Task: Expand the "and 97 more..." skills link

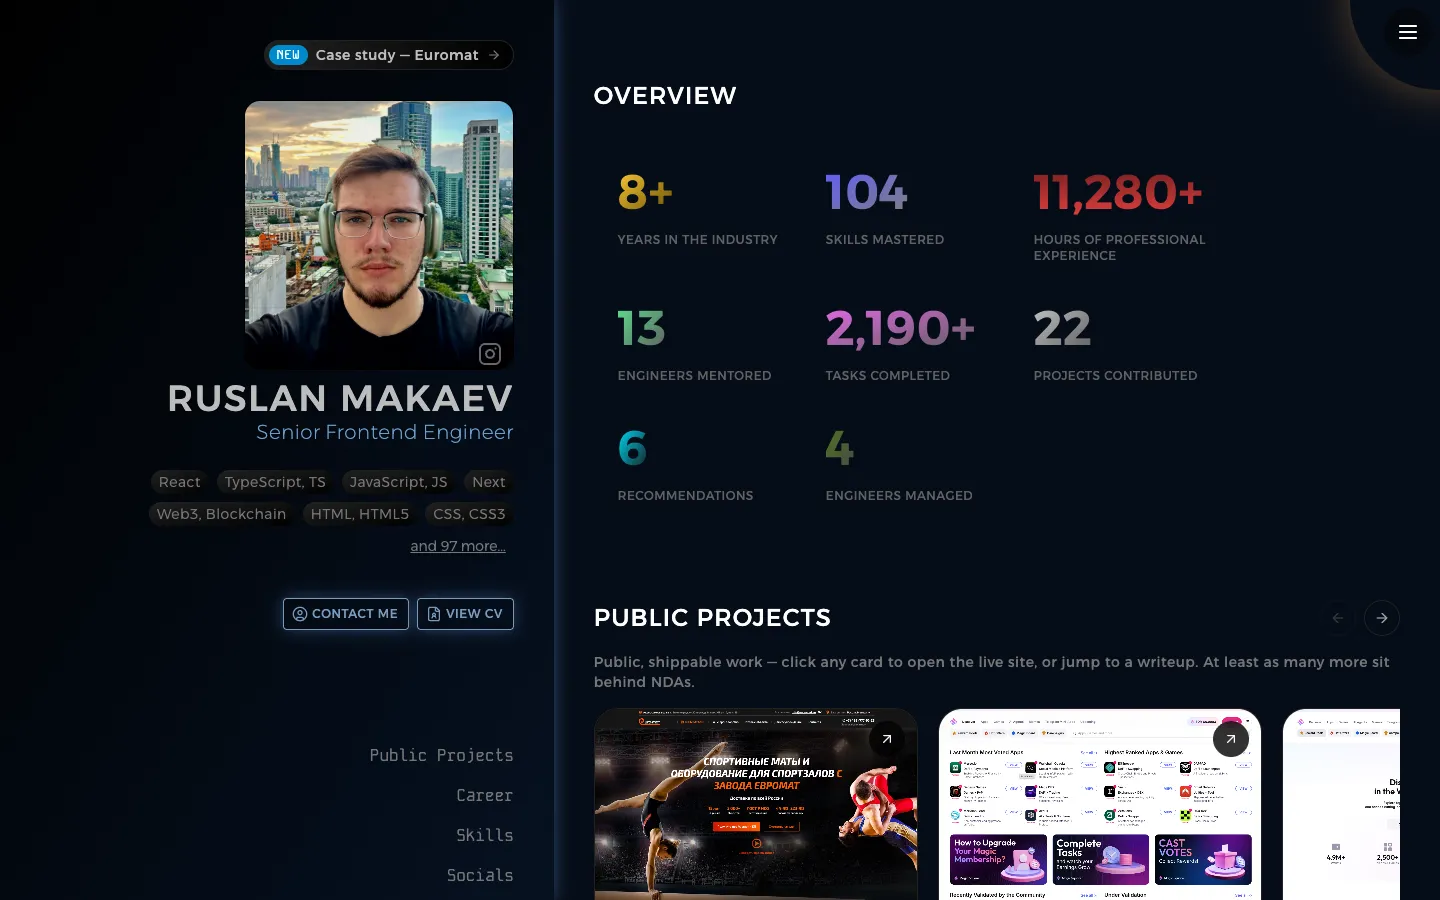Action: coord(458,546)
